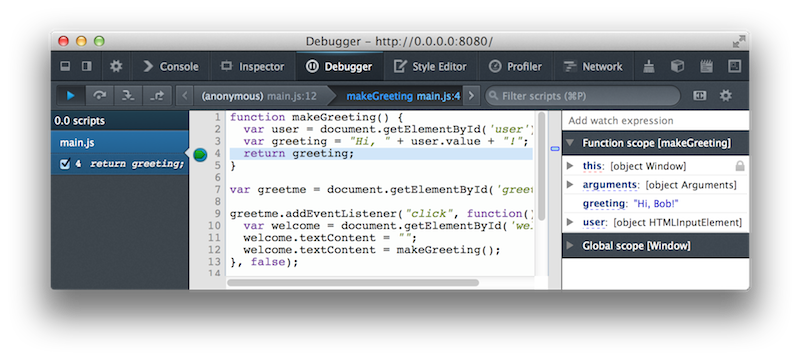Expand the 'arguments' variable
800x360 pixels.
(x=571, y=185)
